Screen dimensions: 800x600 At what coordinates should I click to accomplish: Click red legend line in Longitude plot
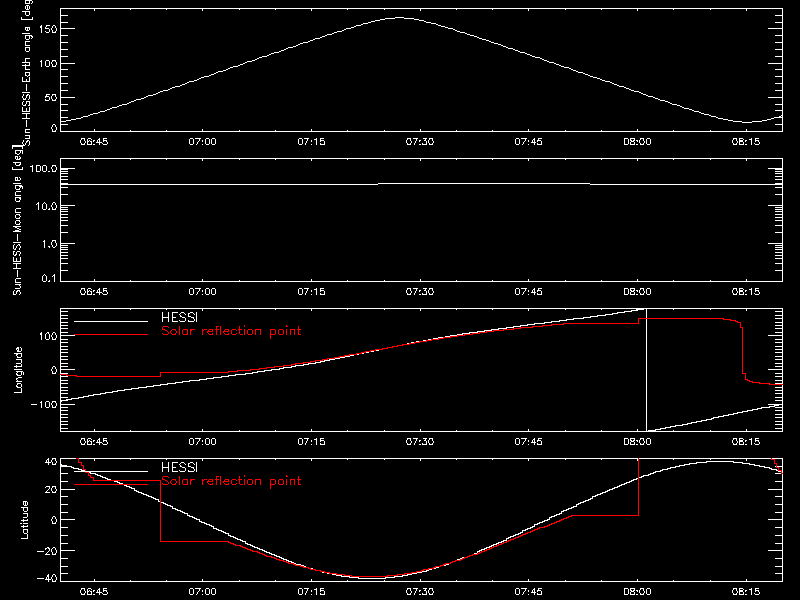point(111,335)
